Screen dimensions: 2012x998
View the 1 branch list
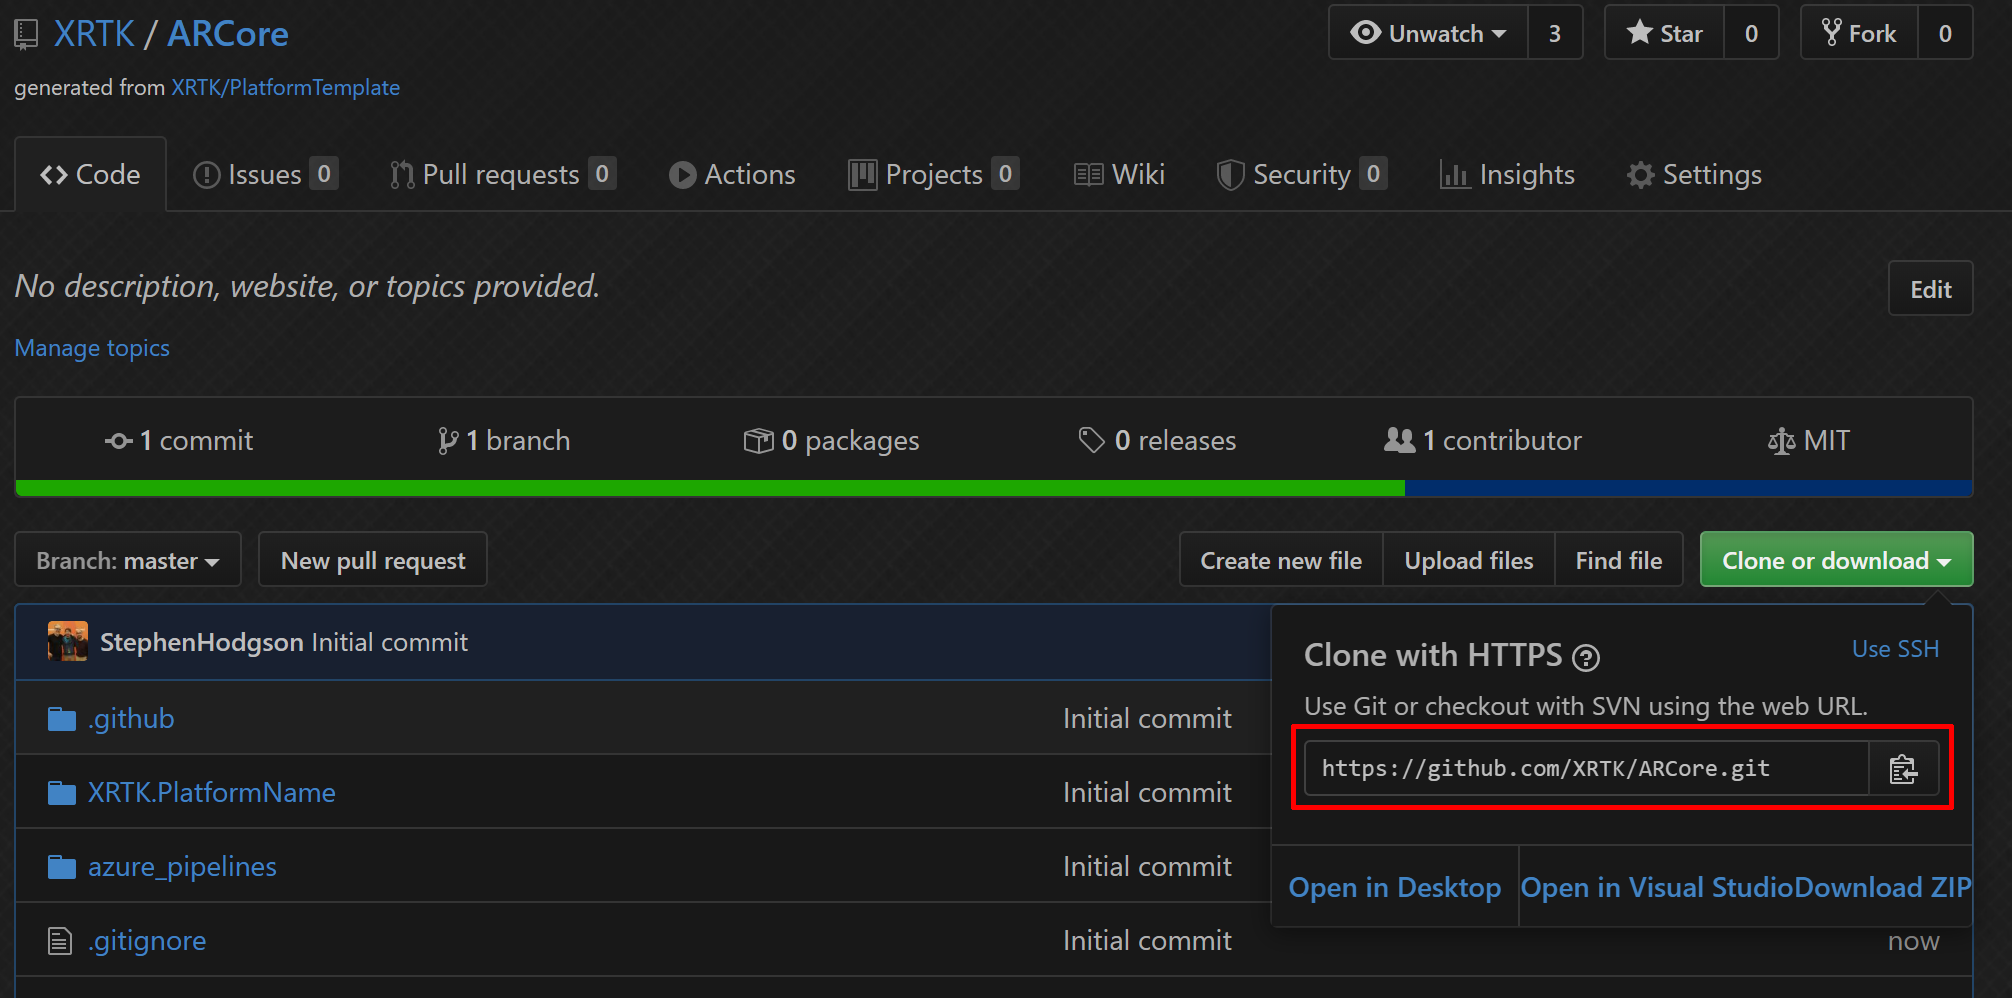pyautogui.click(x=504, y=441)
